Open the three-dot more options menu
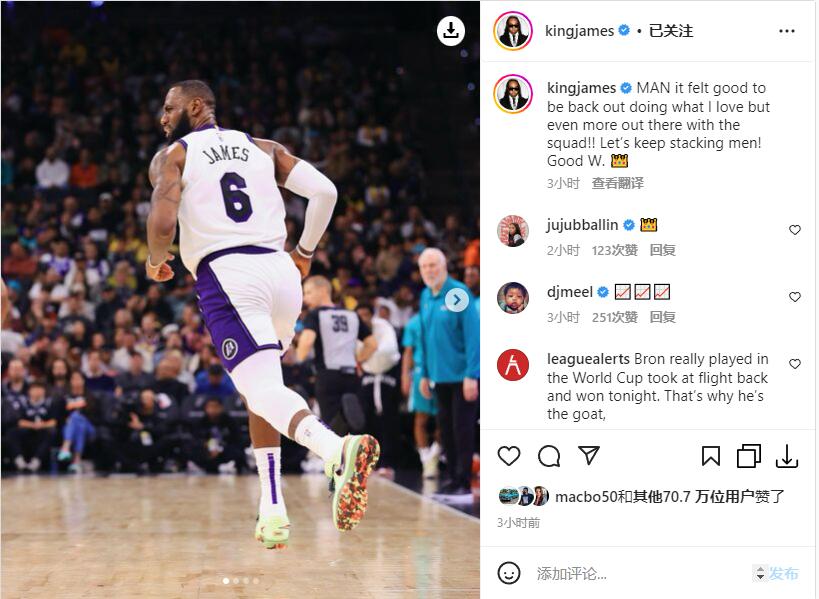This screenshot has width=819, height=599. coord(786,31)
